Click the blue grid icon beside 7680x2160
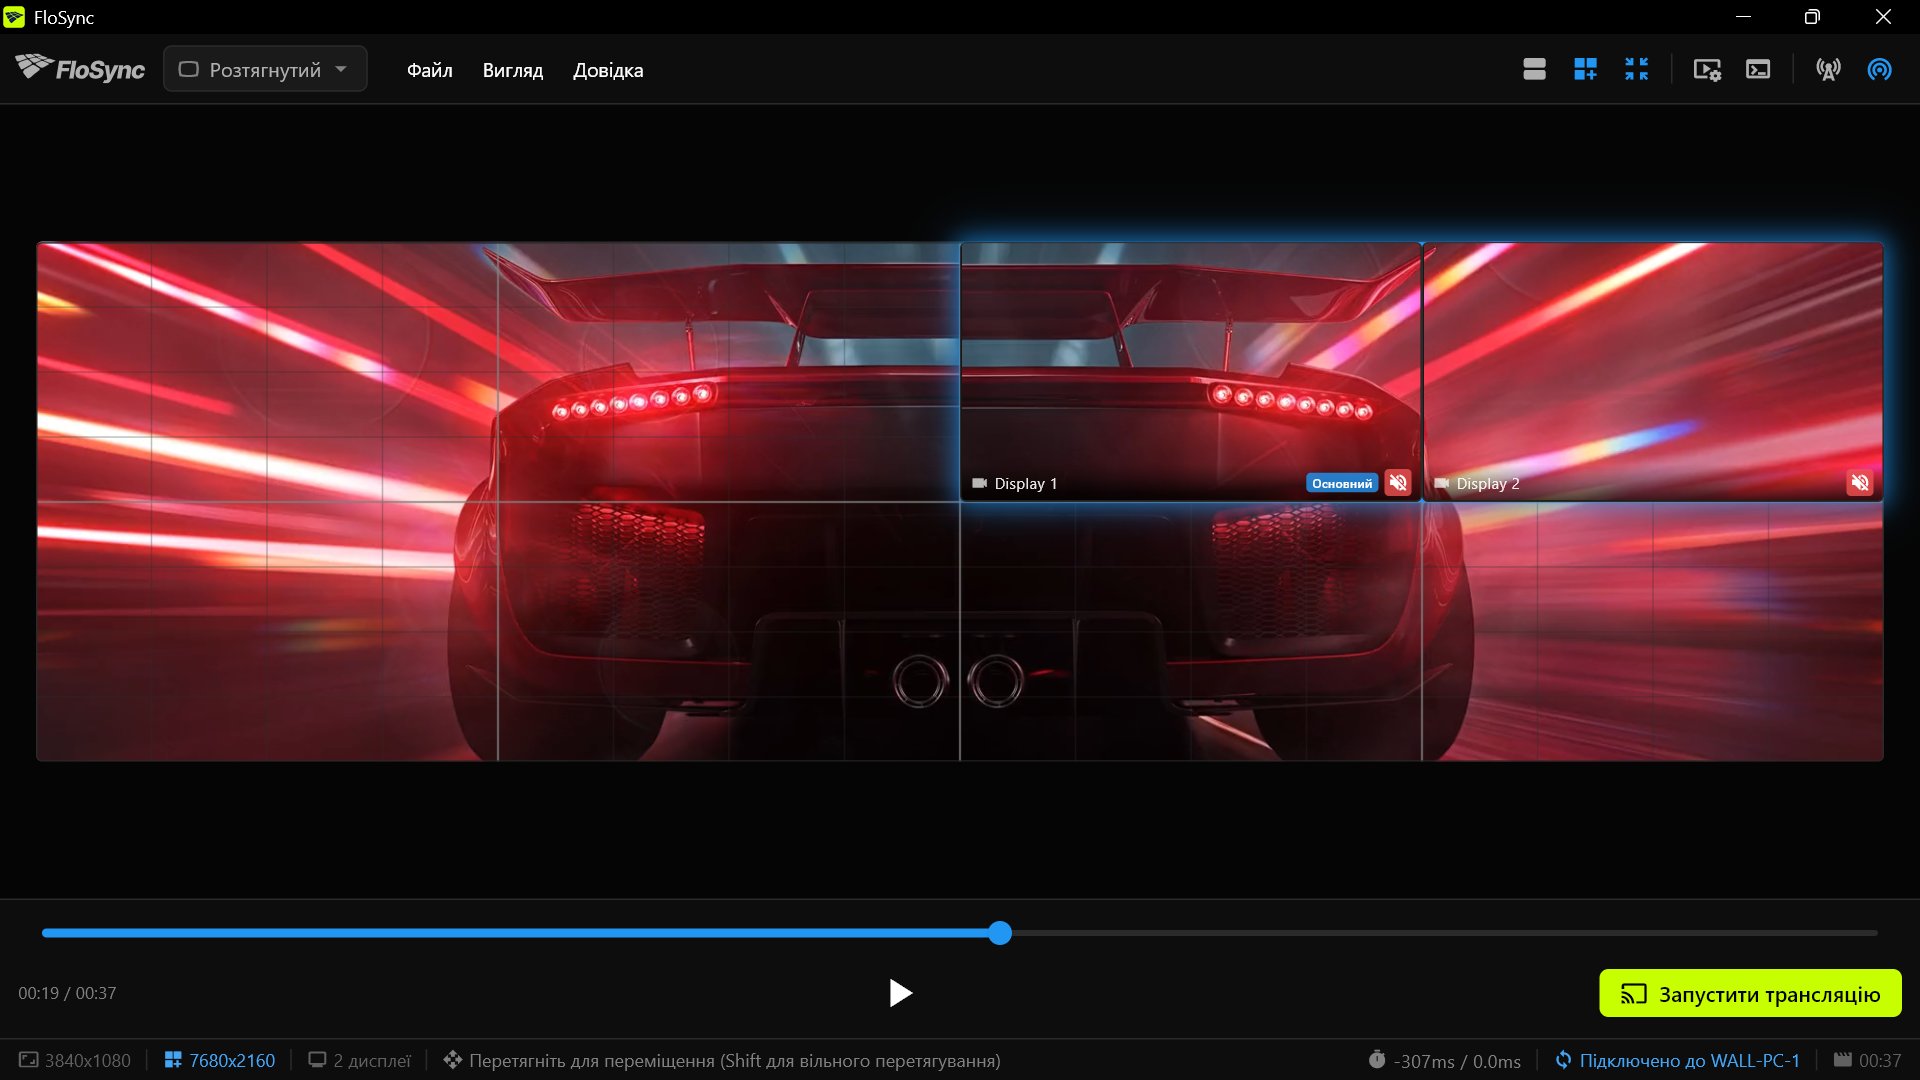 [173, 1060]
